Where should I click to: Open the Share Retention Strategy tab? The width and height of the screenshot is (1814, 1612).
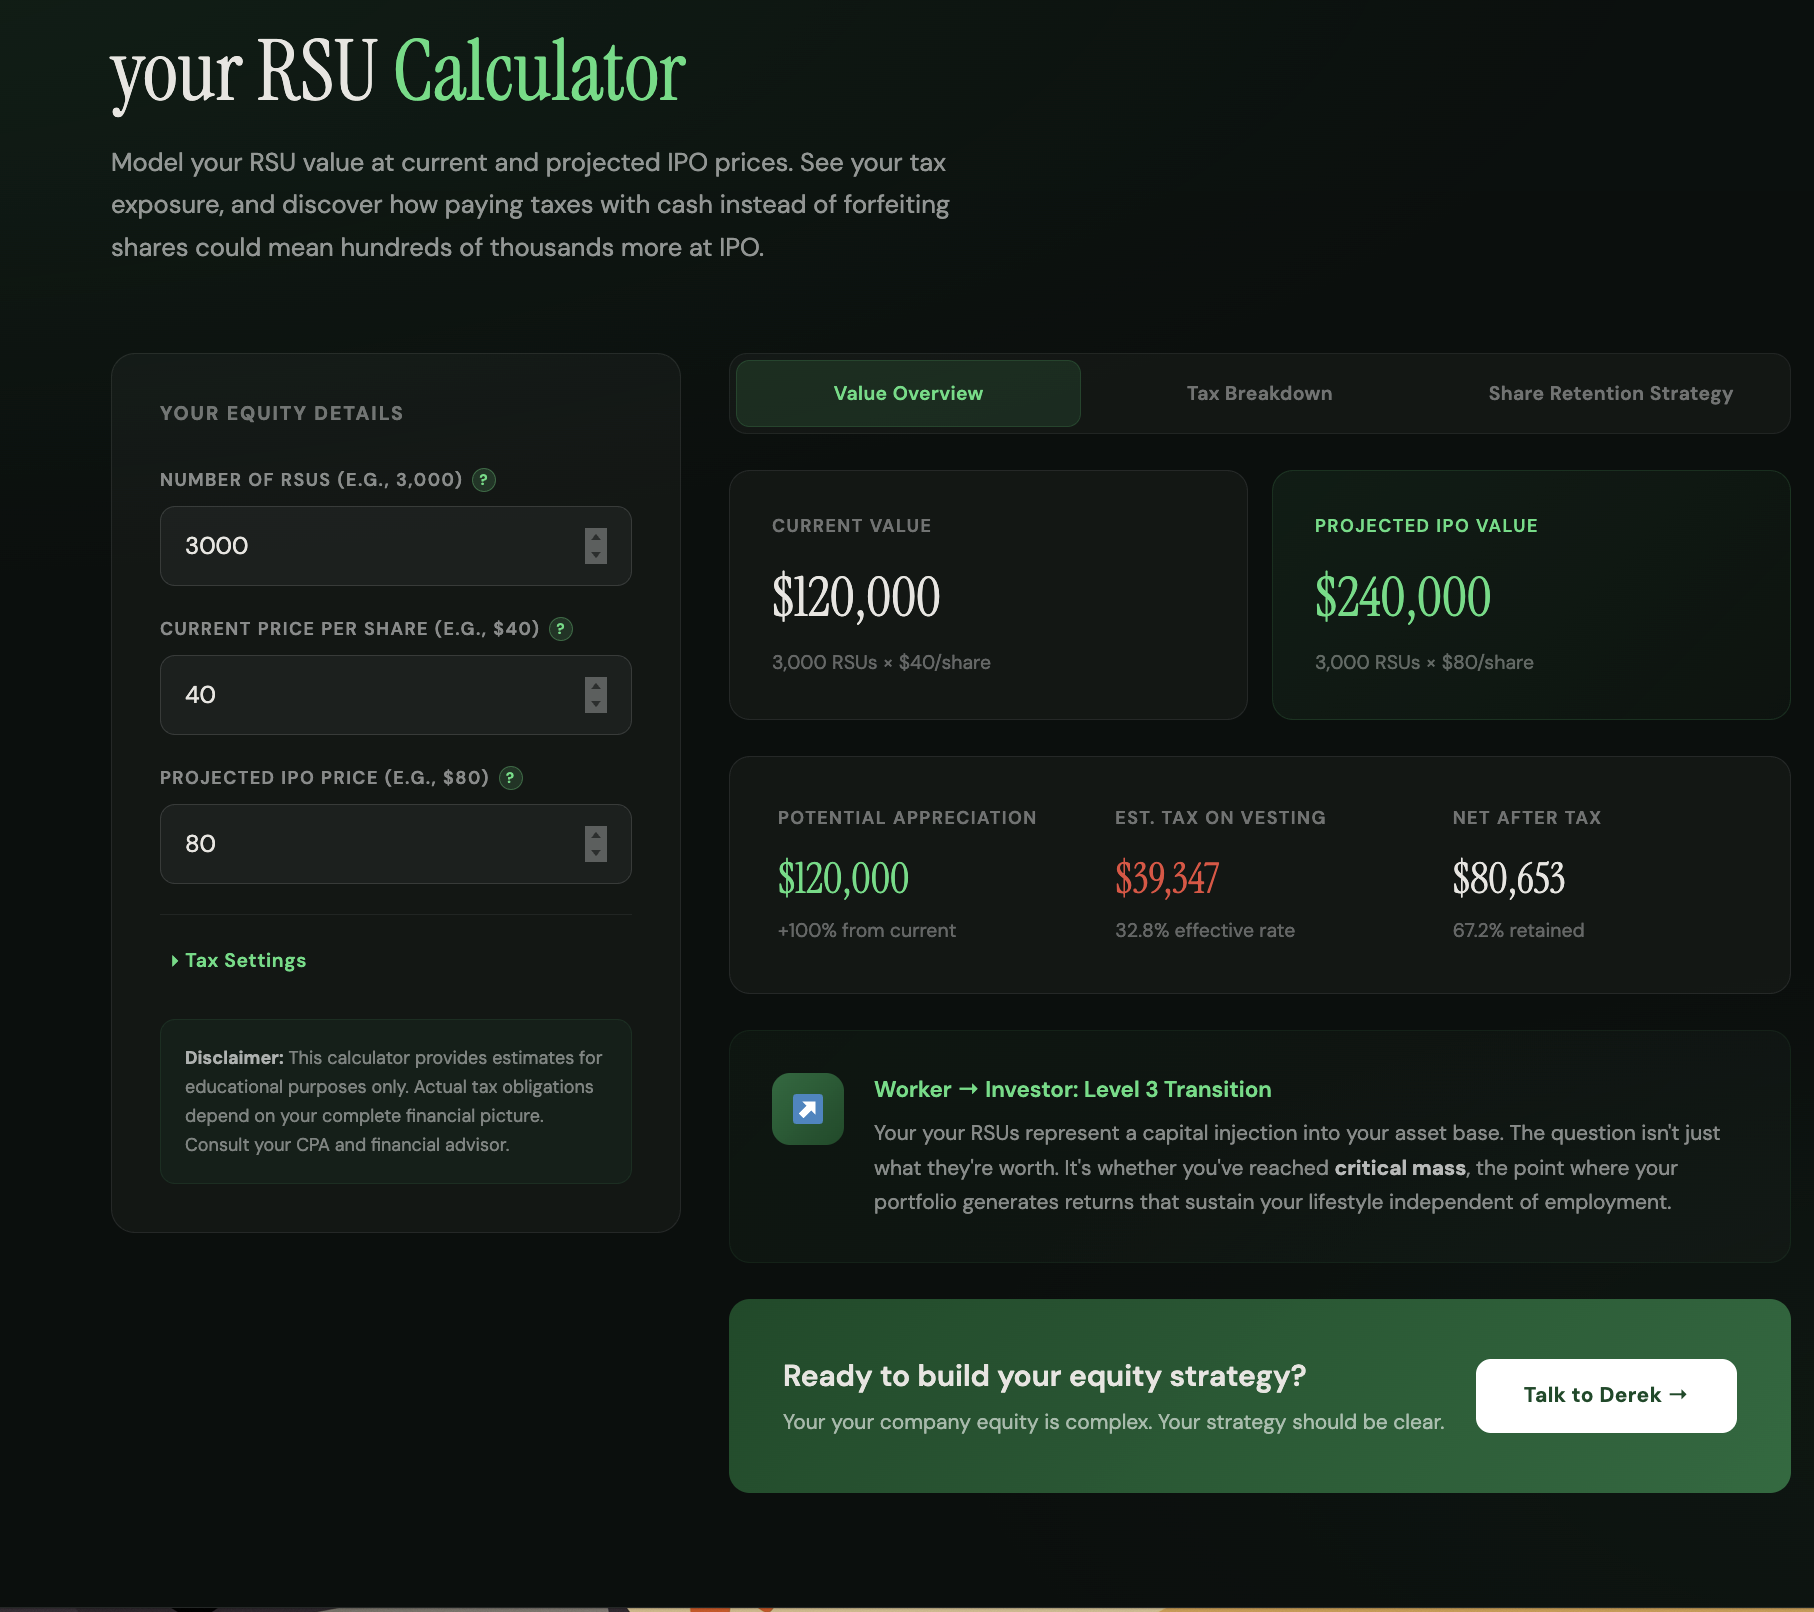coord(1610,394)
